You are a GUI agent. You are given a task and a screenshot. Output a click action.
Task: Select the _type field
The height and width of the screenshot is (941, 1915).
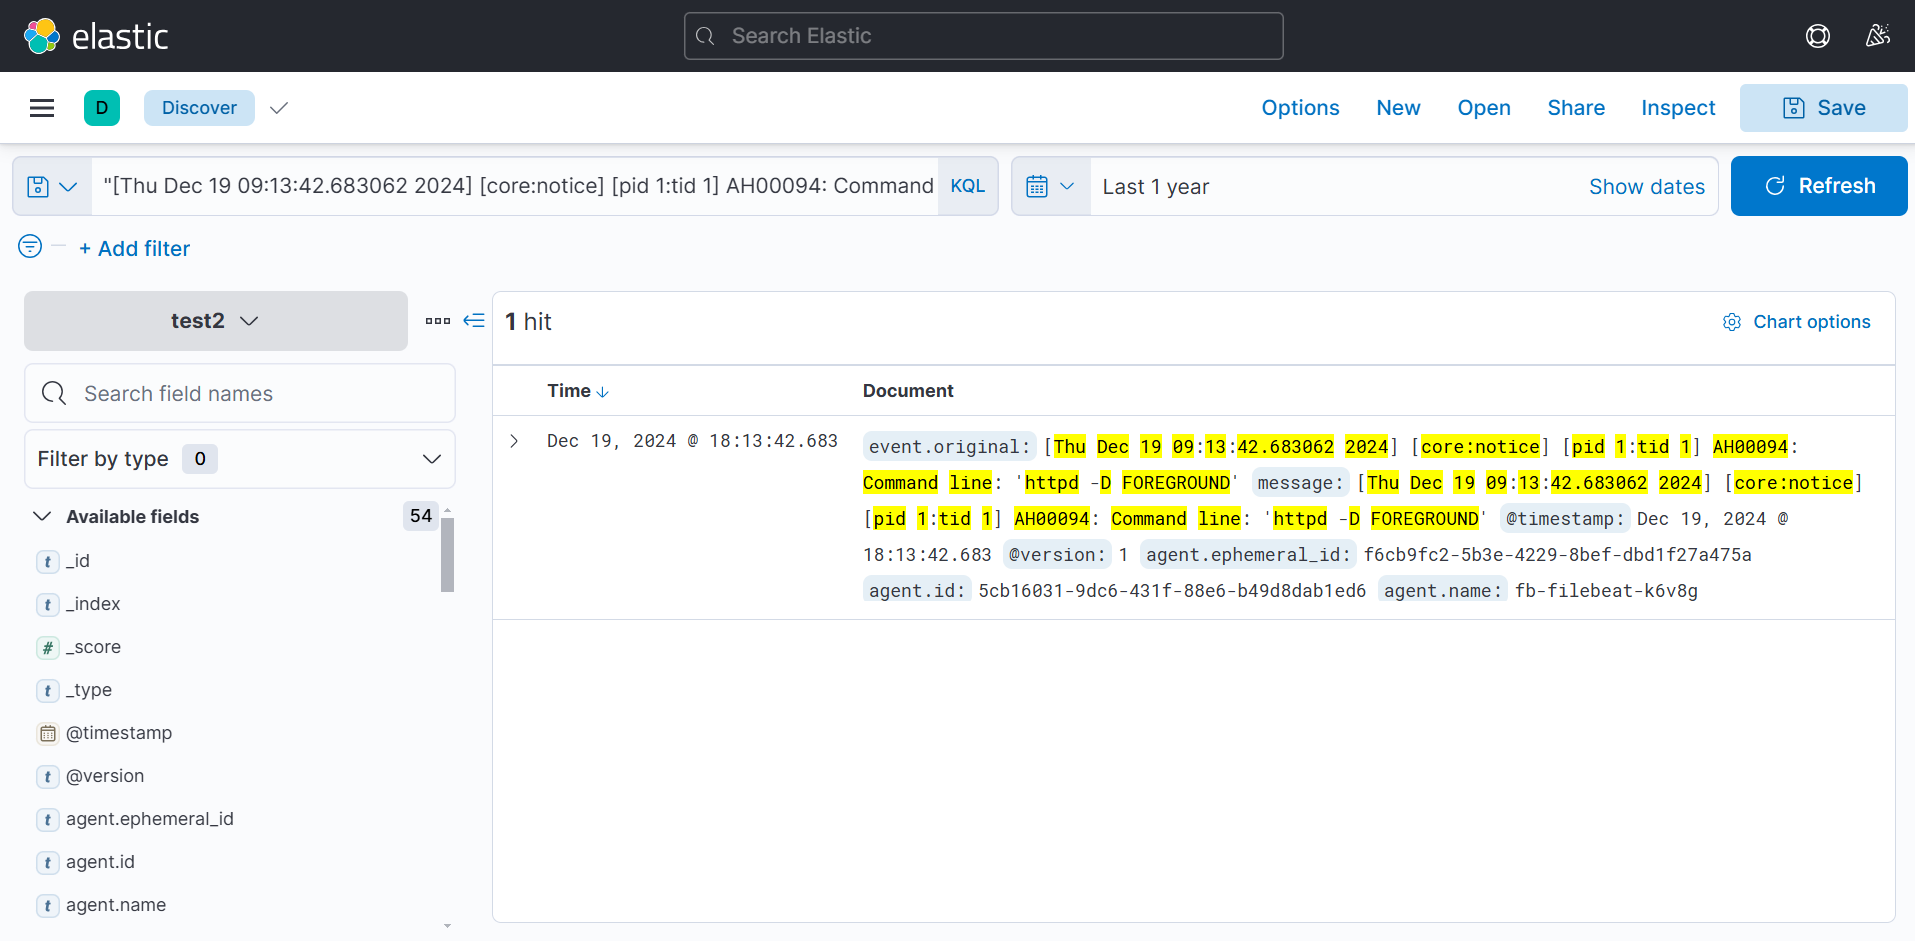89,690
